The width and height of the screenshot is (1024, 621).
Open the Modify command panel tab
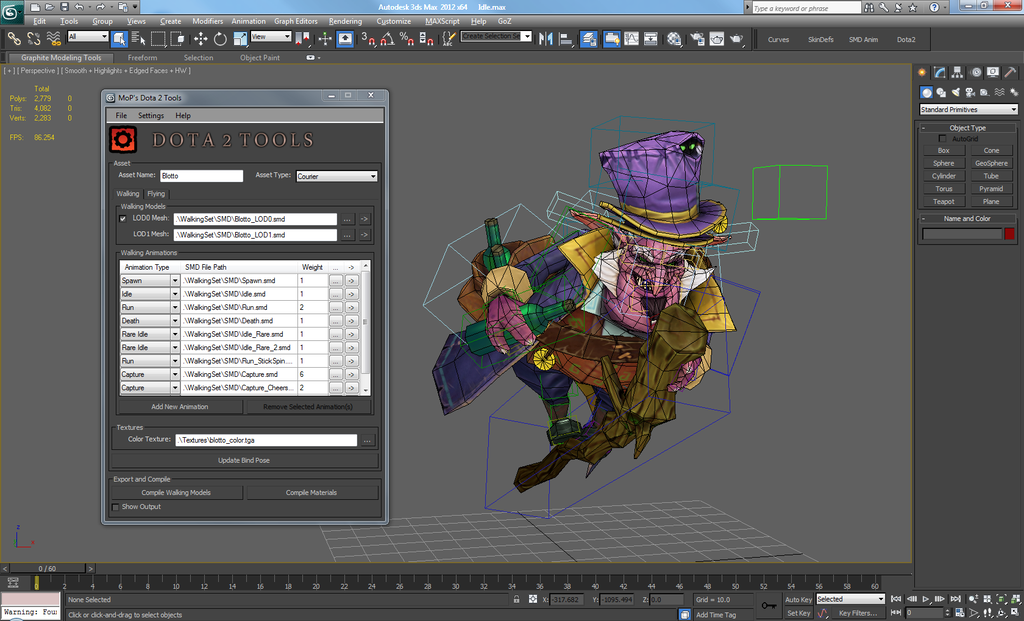940,72
